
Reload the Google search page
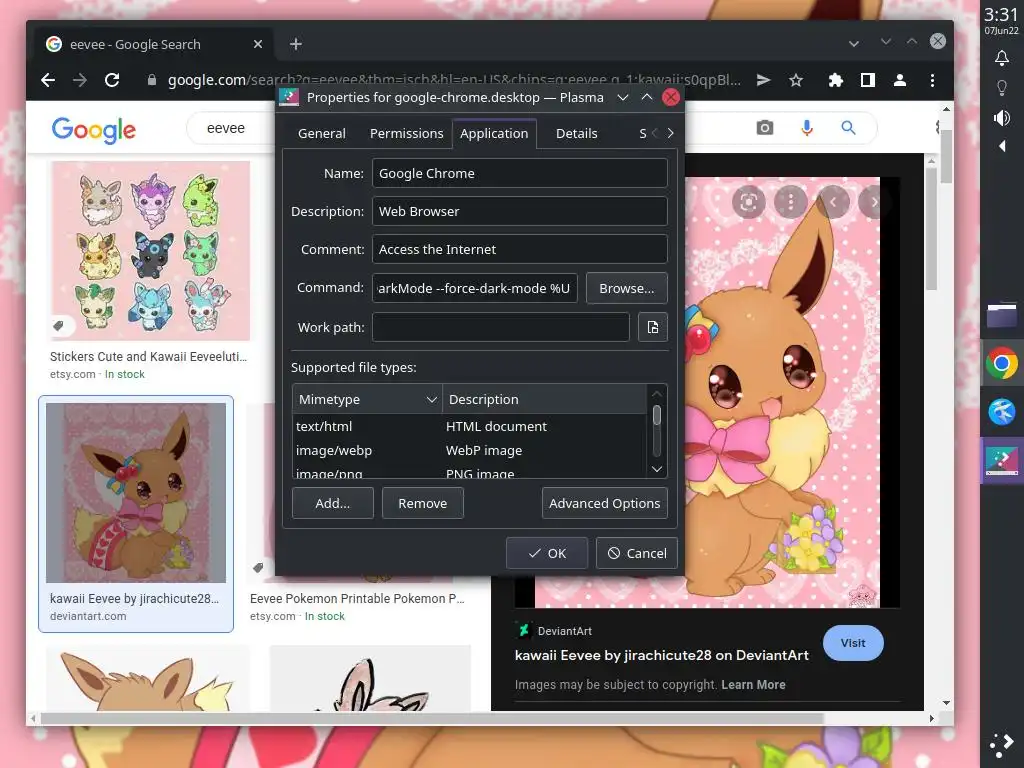point(112,80)
